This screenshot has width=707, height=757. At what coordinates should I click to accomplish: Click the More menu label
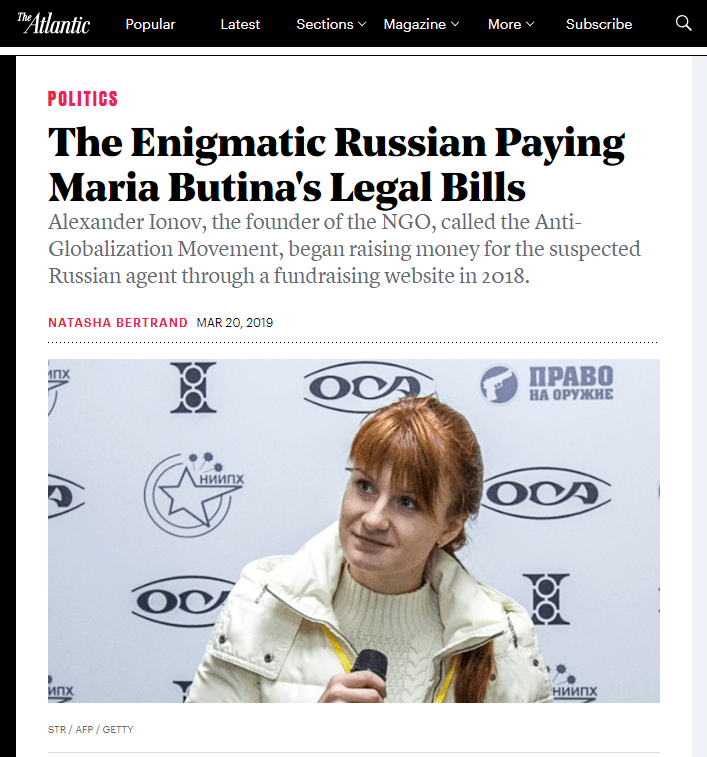504,24
